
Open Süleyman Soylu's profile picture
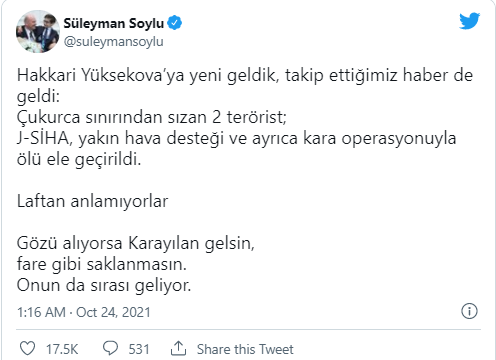click(38, 31)
